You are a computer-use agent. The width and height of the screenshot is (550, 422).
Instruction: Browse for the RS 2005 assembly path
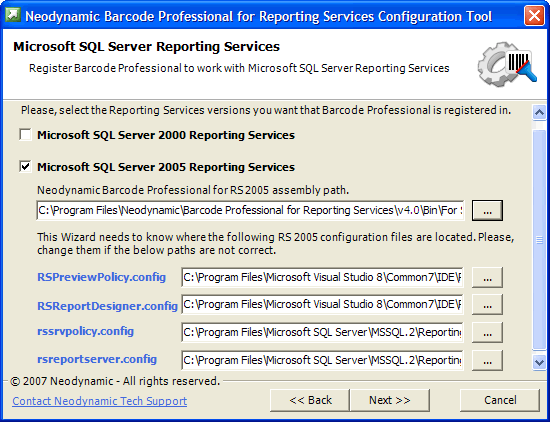pos(487,210)
